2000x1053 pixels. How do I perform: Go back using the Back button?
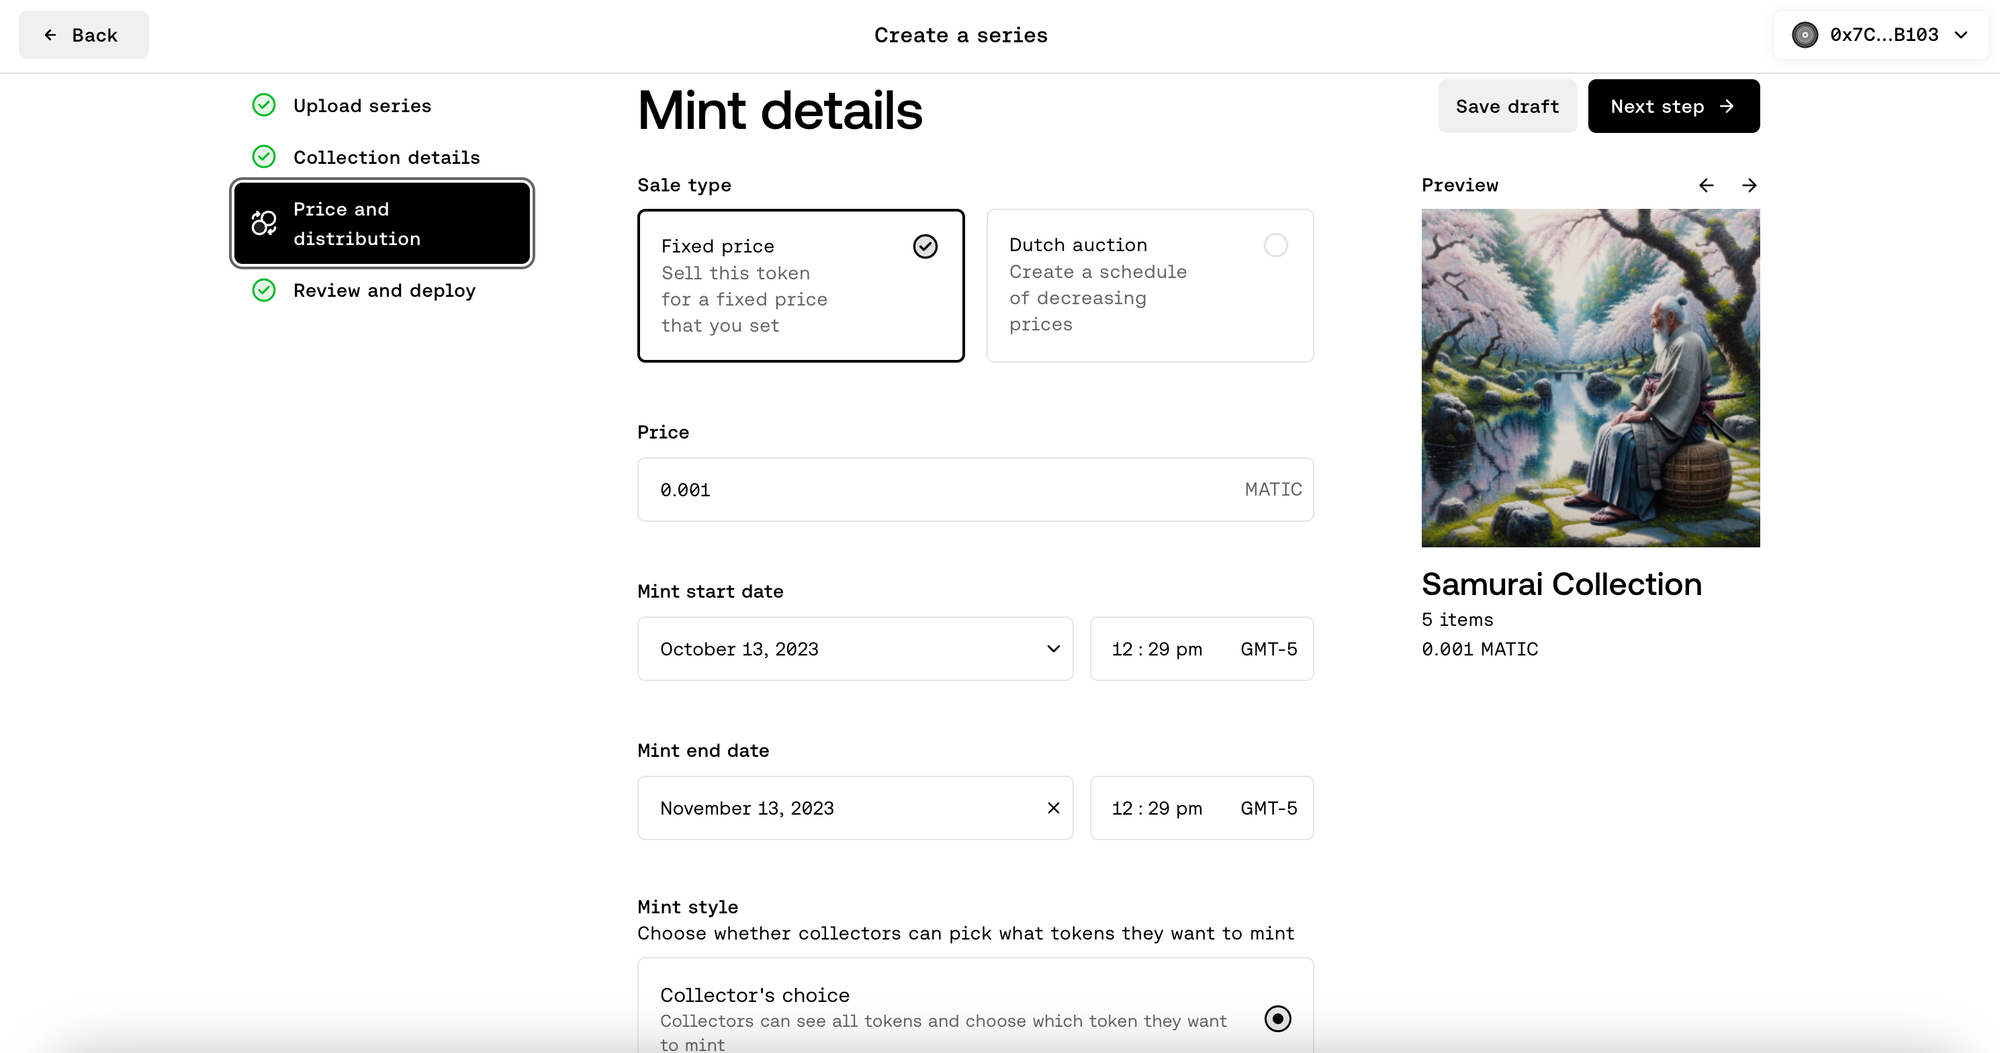coord(84,35)
